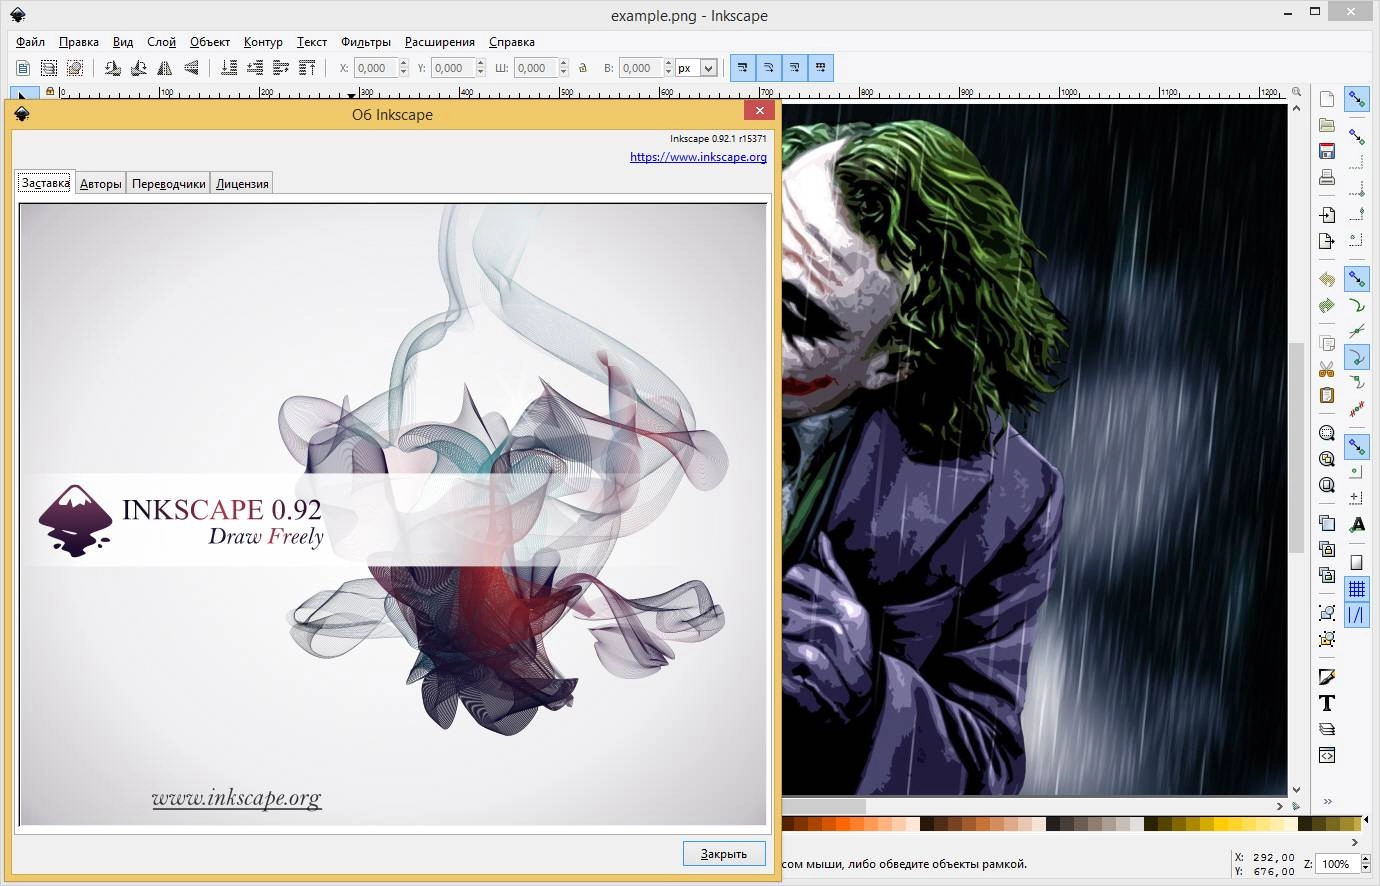
Task: Click the Import icon
Action: click(x=1327, y=215)
